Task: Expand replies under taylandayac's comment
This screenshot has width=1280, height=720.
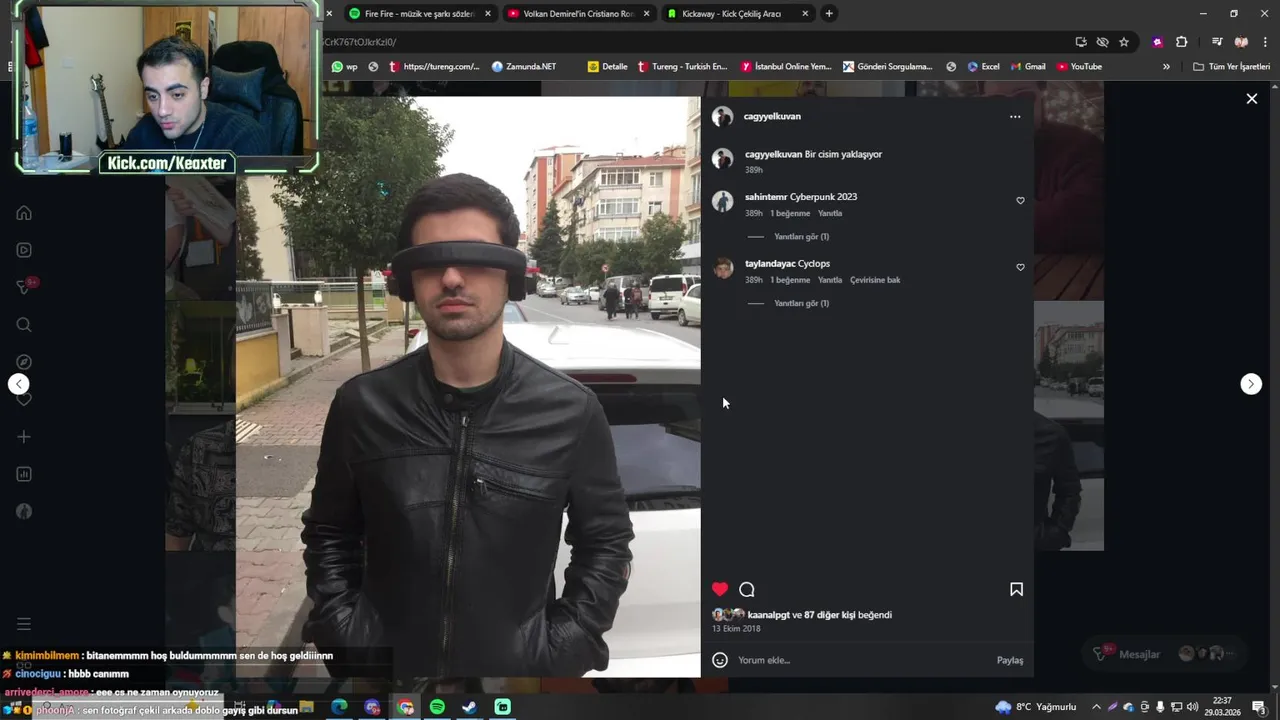Action: [801, 303]
